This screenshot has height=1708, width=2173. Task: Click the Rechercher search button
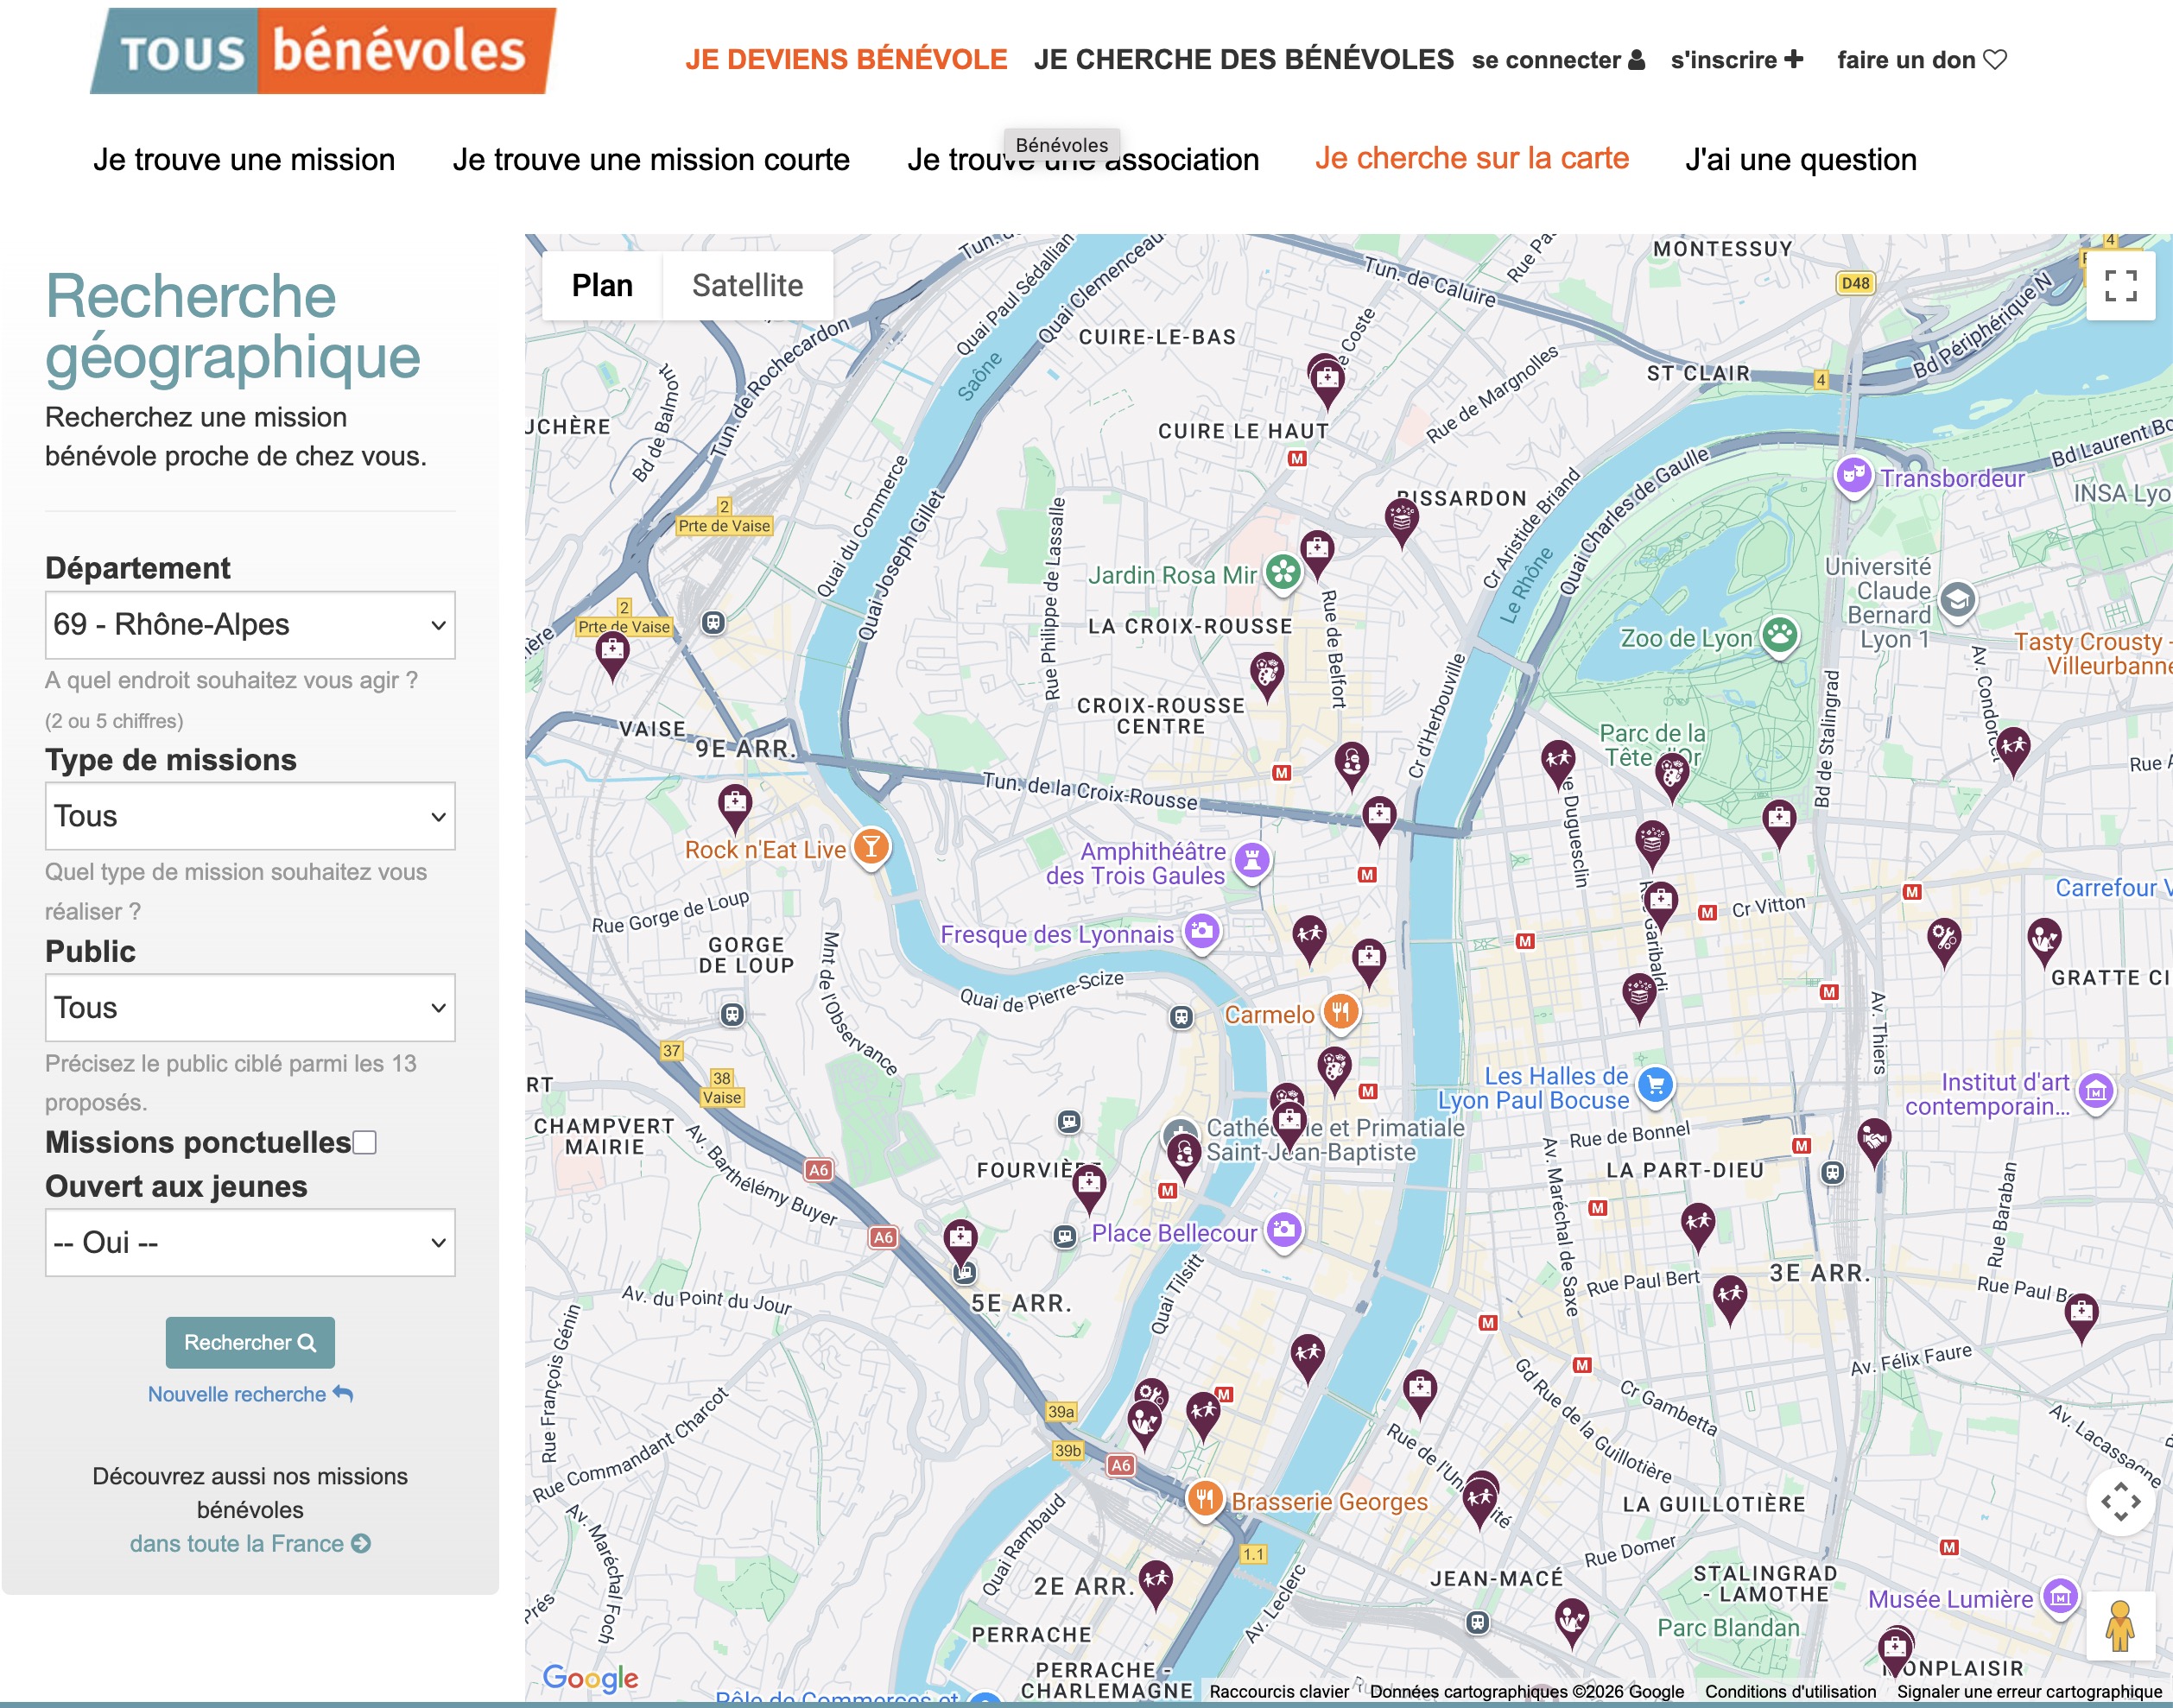click(250, 1342)
